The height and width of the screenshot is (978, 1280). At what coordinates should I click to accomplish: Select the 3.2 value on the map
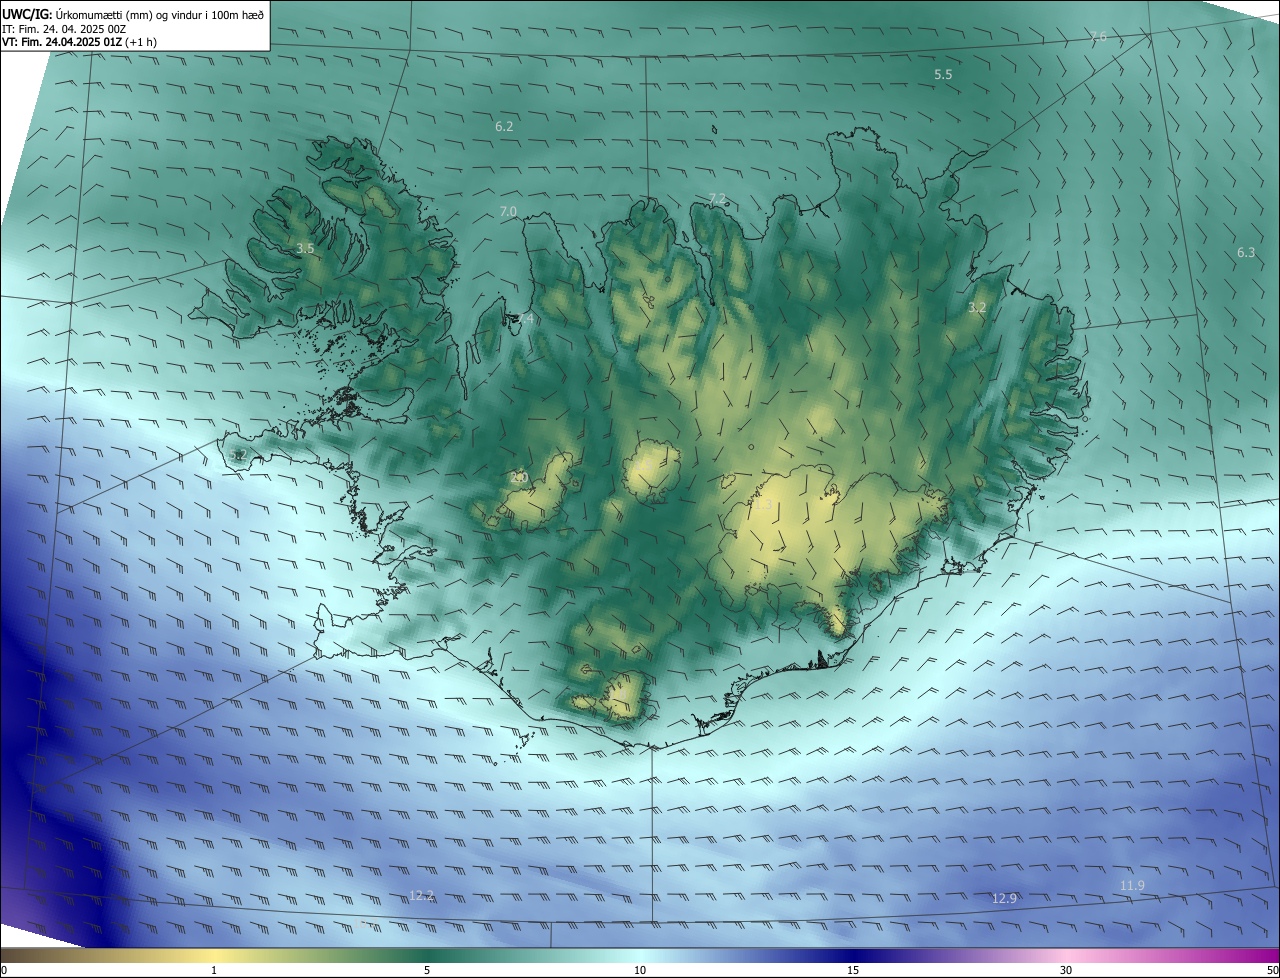[x=977, y=307]
